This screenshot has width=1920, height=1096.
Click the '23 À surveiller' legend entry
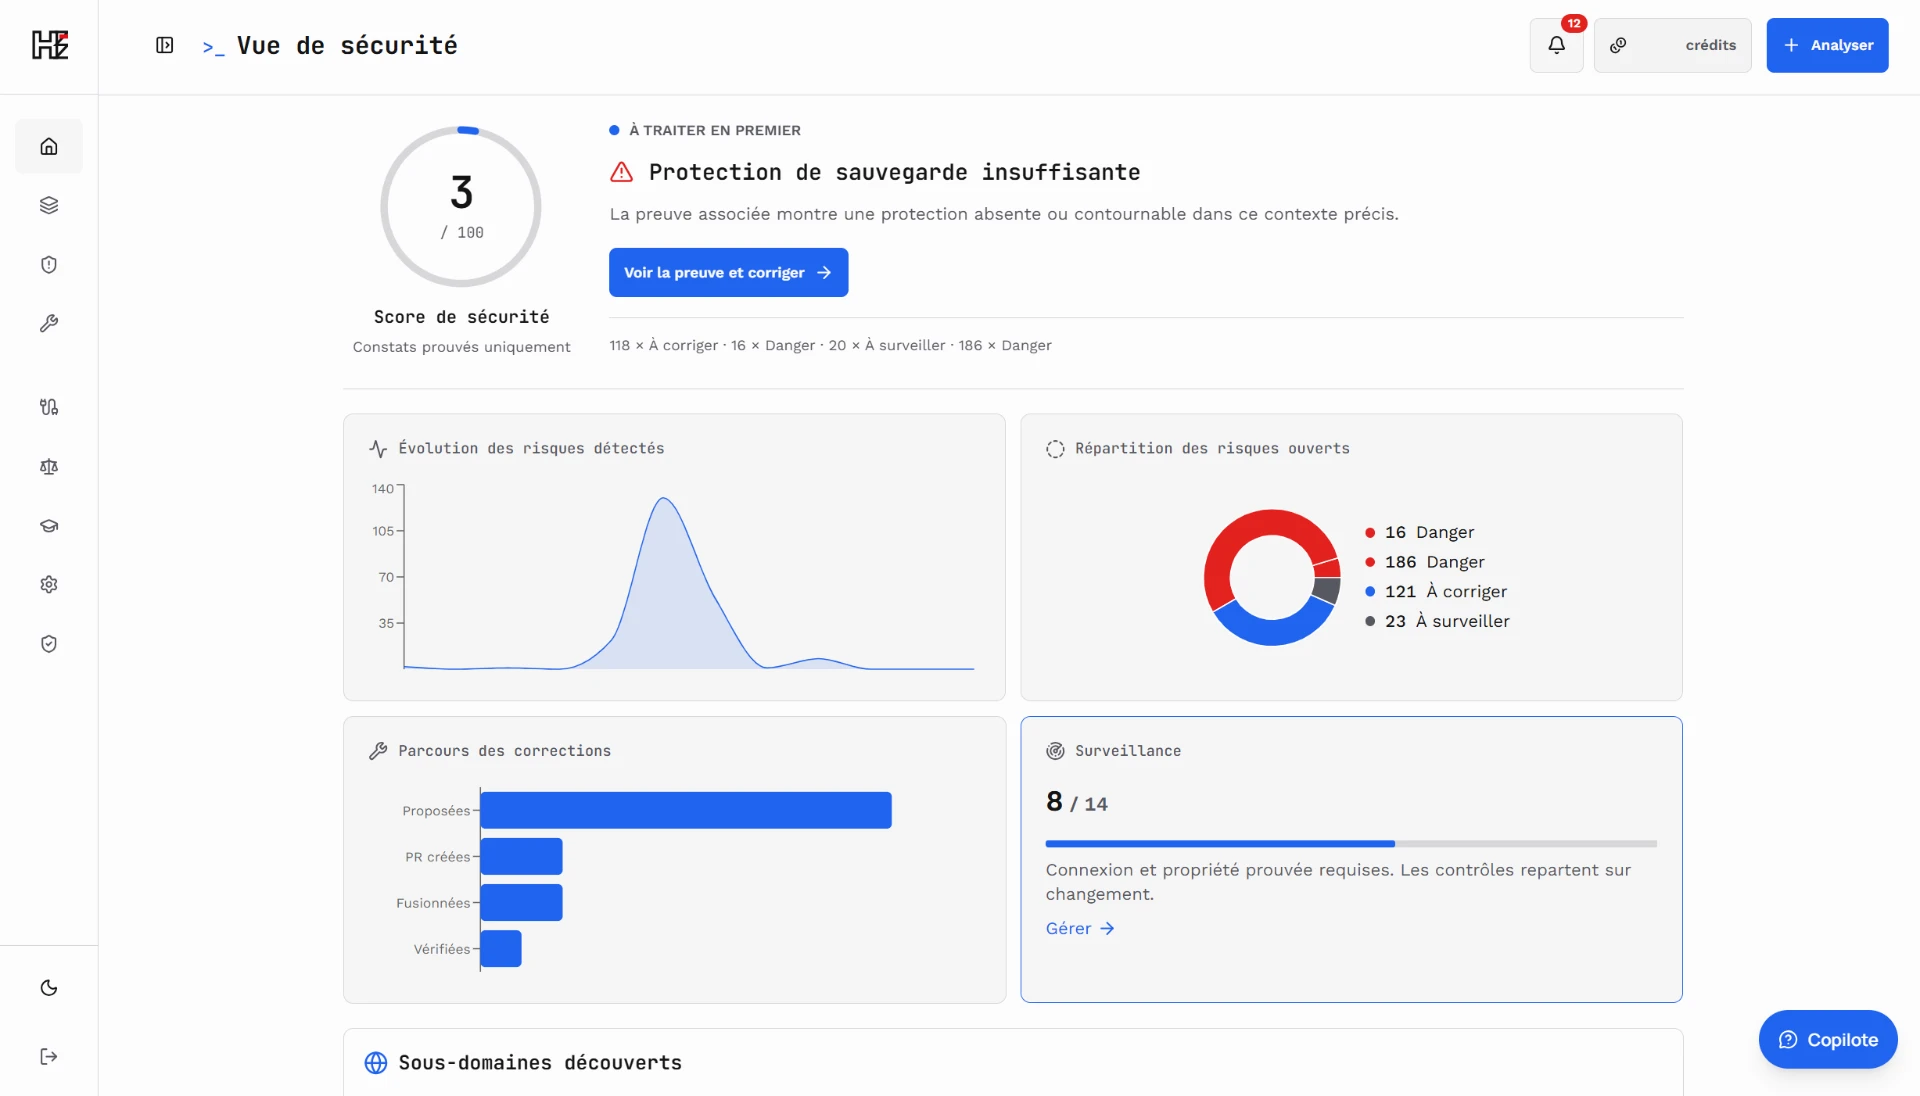click(x=1438, y=621)
